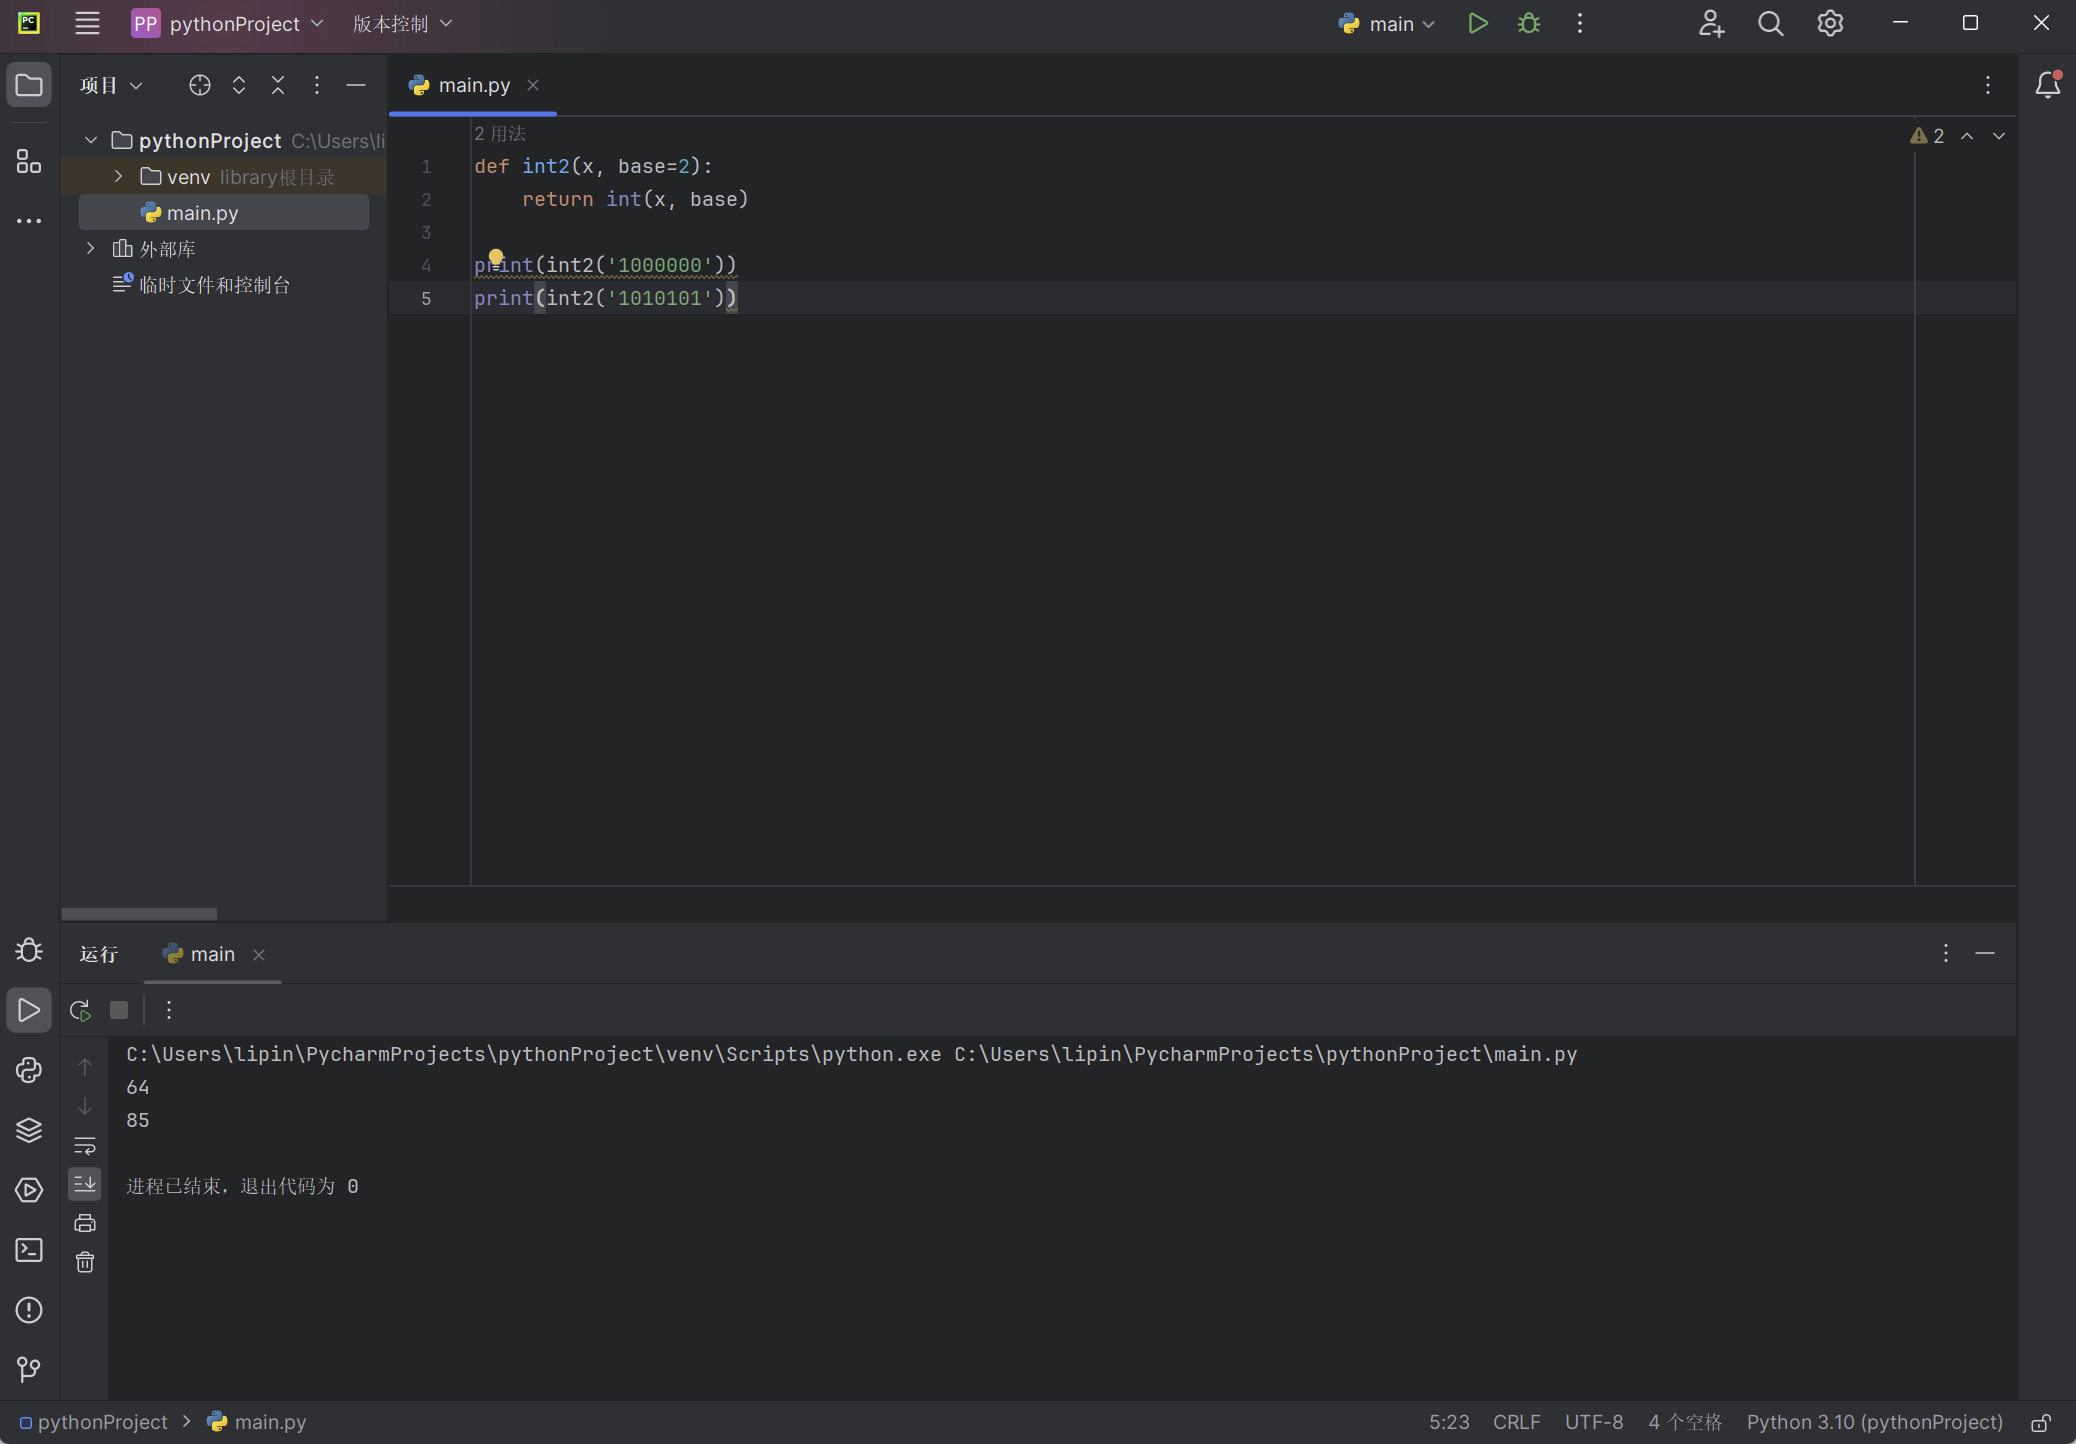Hide the run panel
Screen dimensions: 2076x1444
tap(1985, 953)
